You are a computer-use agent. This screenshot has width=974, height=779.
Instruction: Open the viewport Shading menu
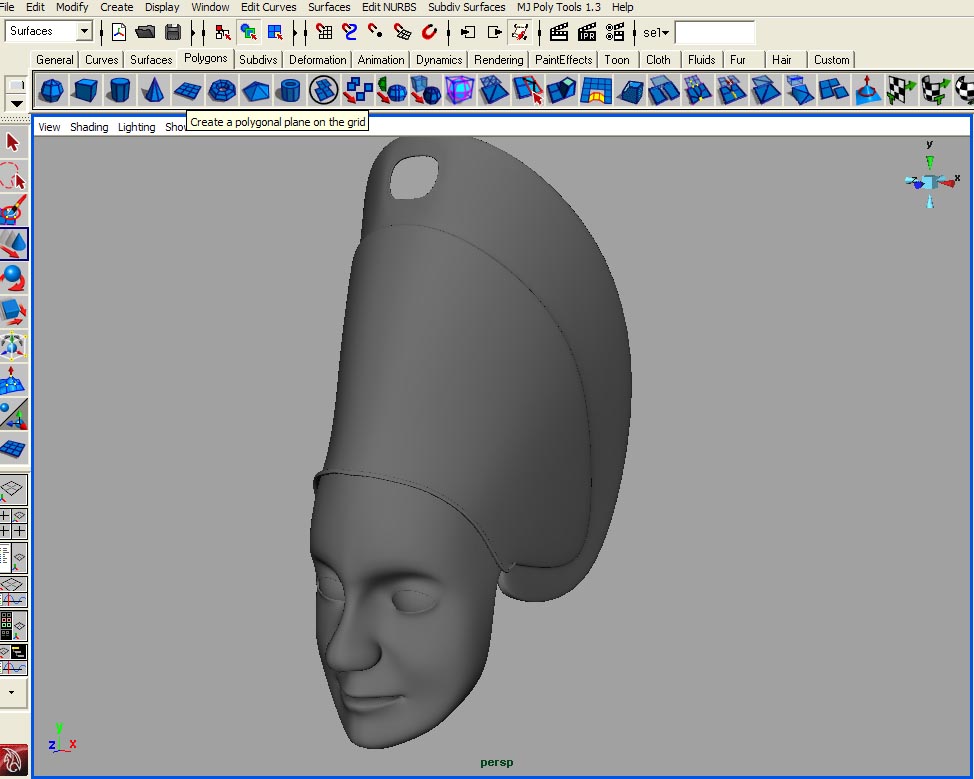[89, 127]
